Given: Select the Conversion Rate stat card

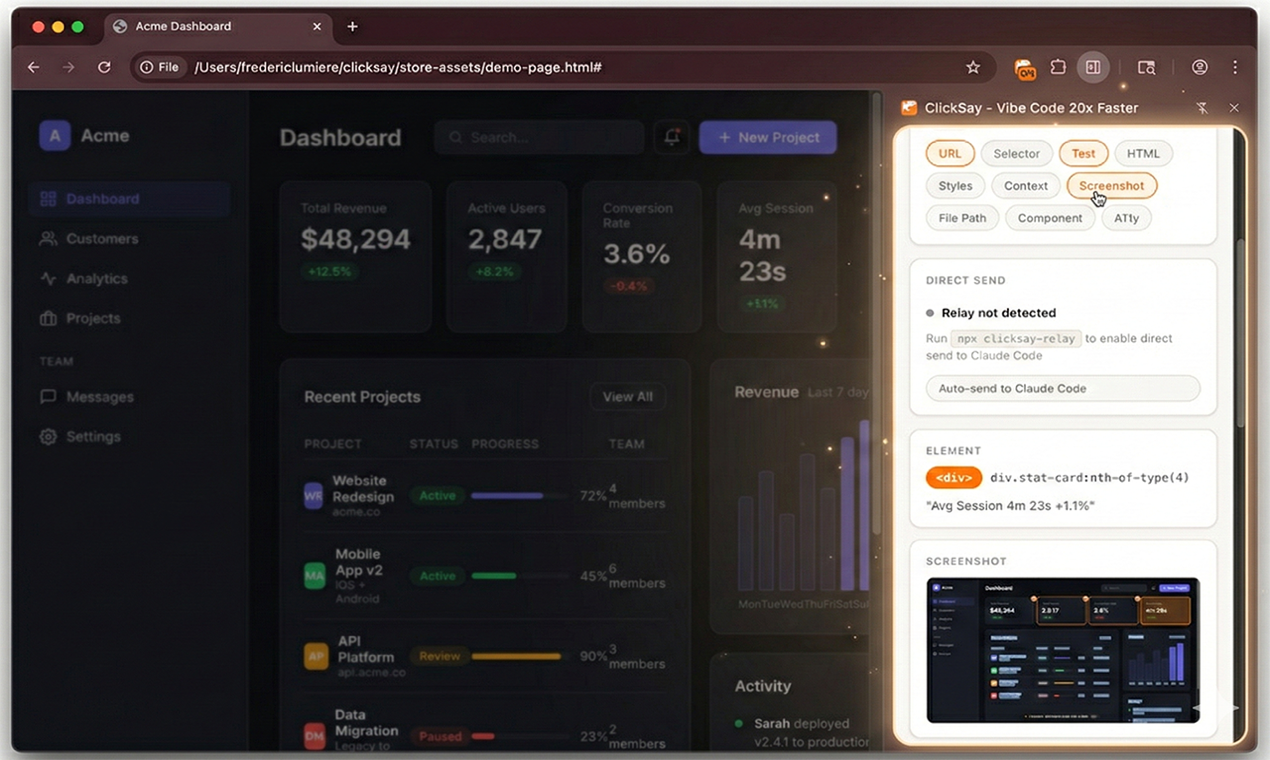Looking at the screenshot, I should click(642, 256).
